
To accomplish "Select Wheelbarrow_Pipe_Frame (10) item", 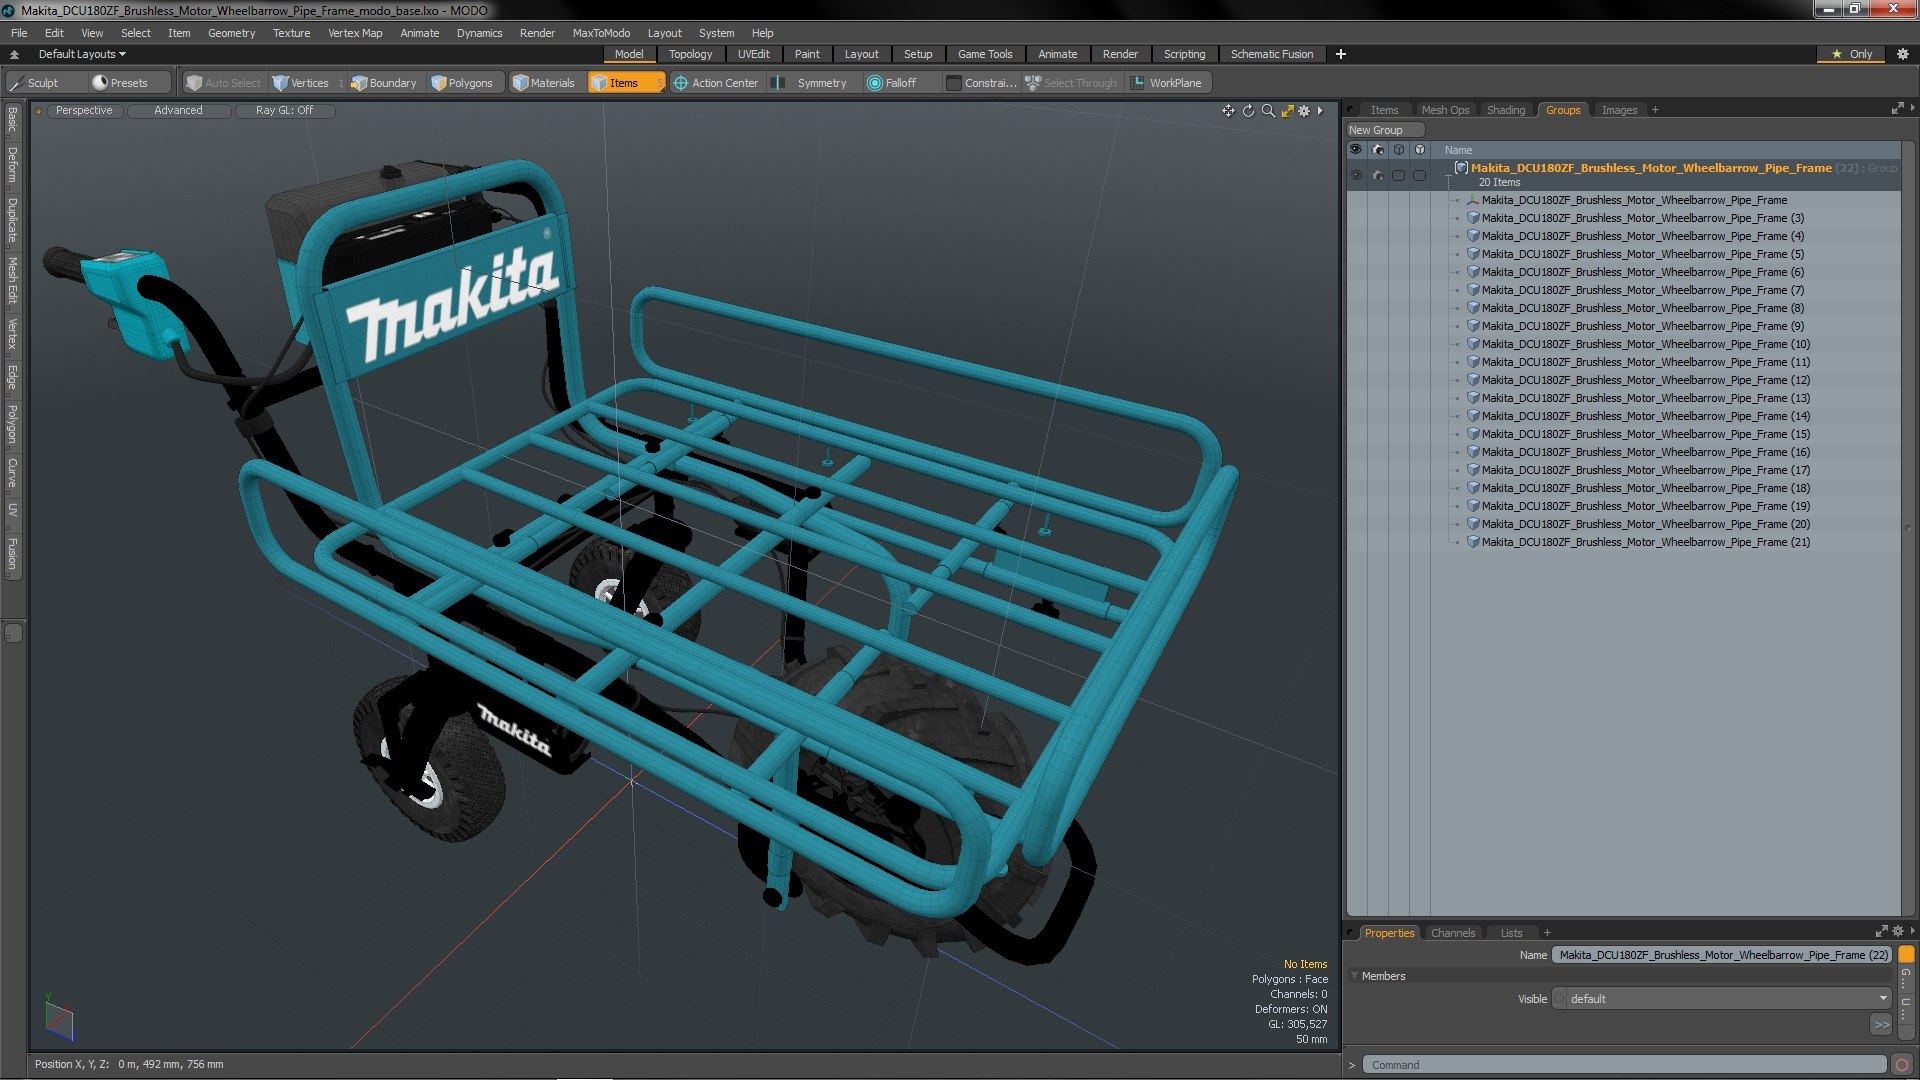I will [1645, 344].
